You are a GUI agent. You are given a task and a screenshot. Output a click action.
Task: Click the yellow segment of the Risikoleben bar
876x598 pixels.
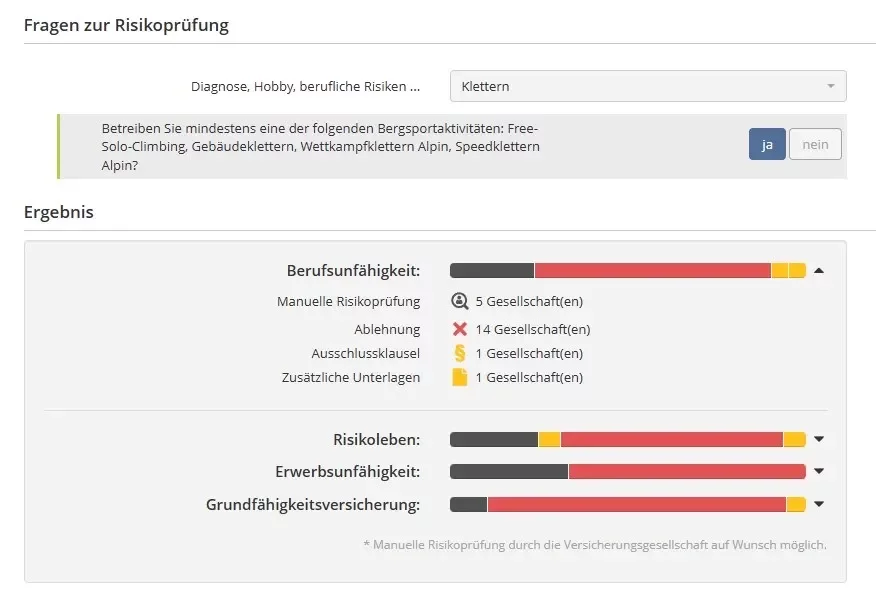click(548, 438)
